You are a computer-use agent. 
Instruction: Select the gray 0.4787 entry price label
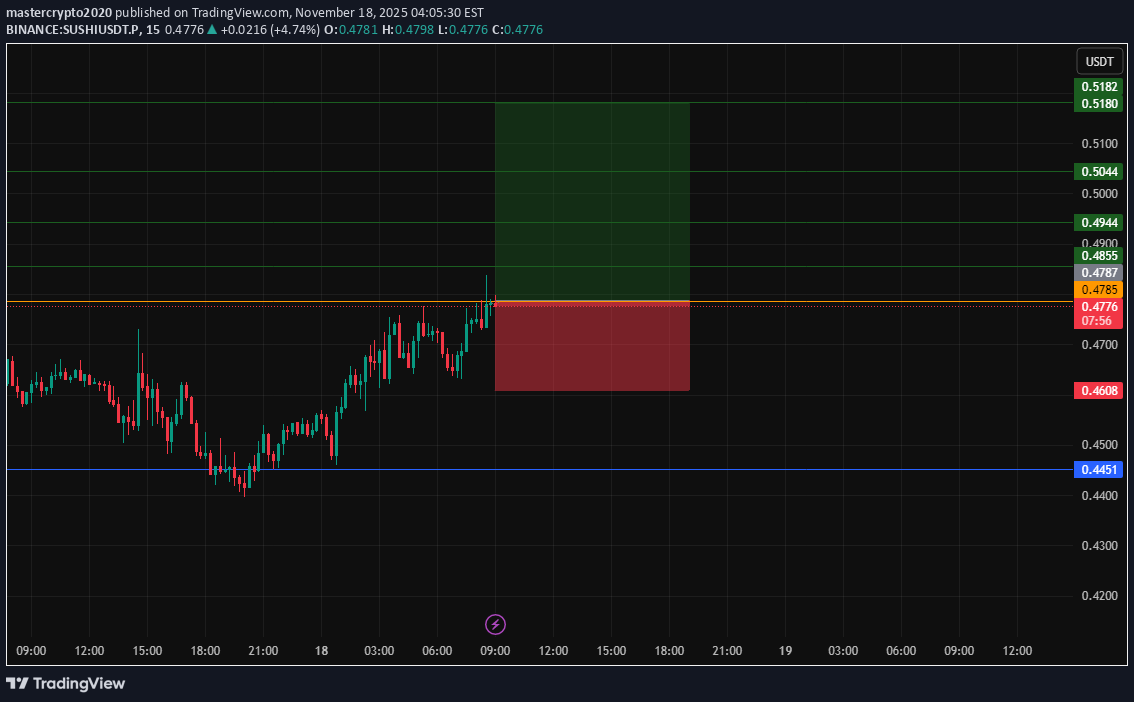pyautogui.click(x=1099, y=272)
